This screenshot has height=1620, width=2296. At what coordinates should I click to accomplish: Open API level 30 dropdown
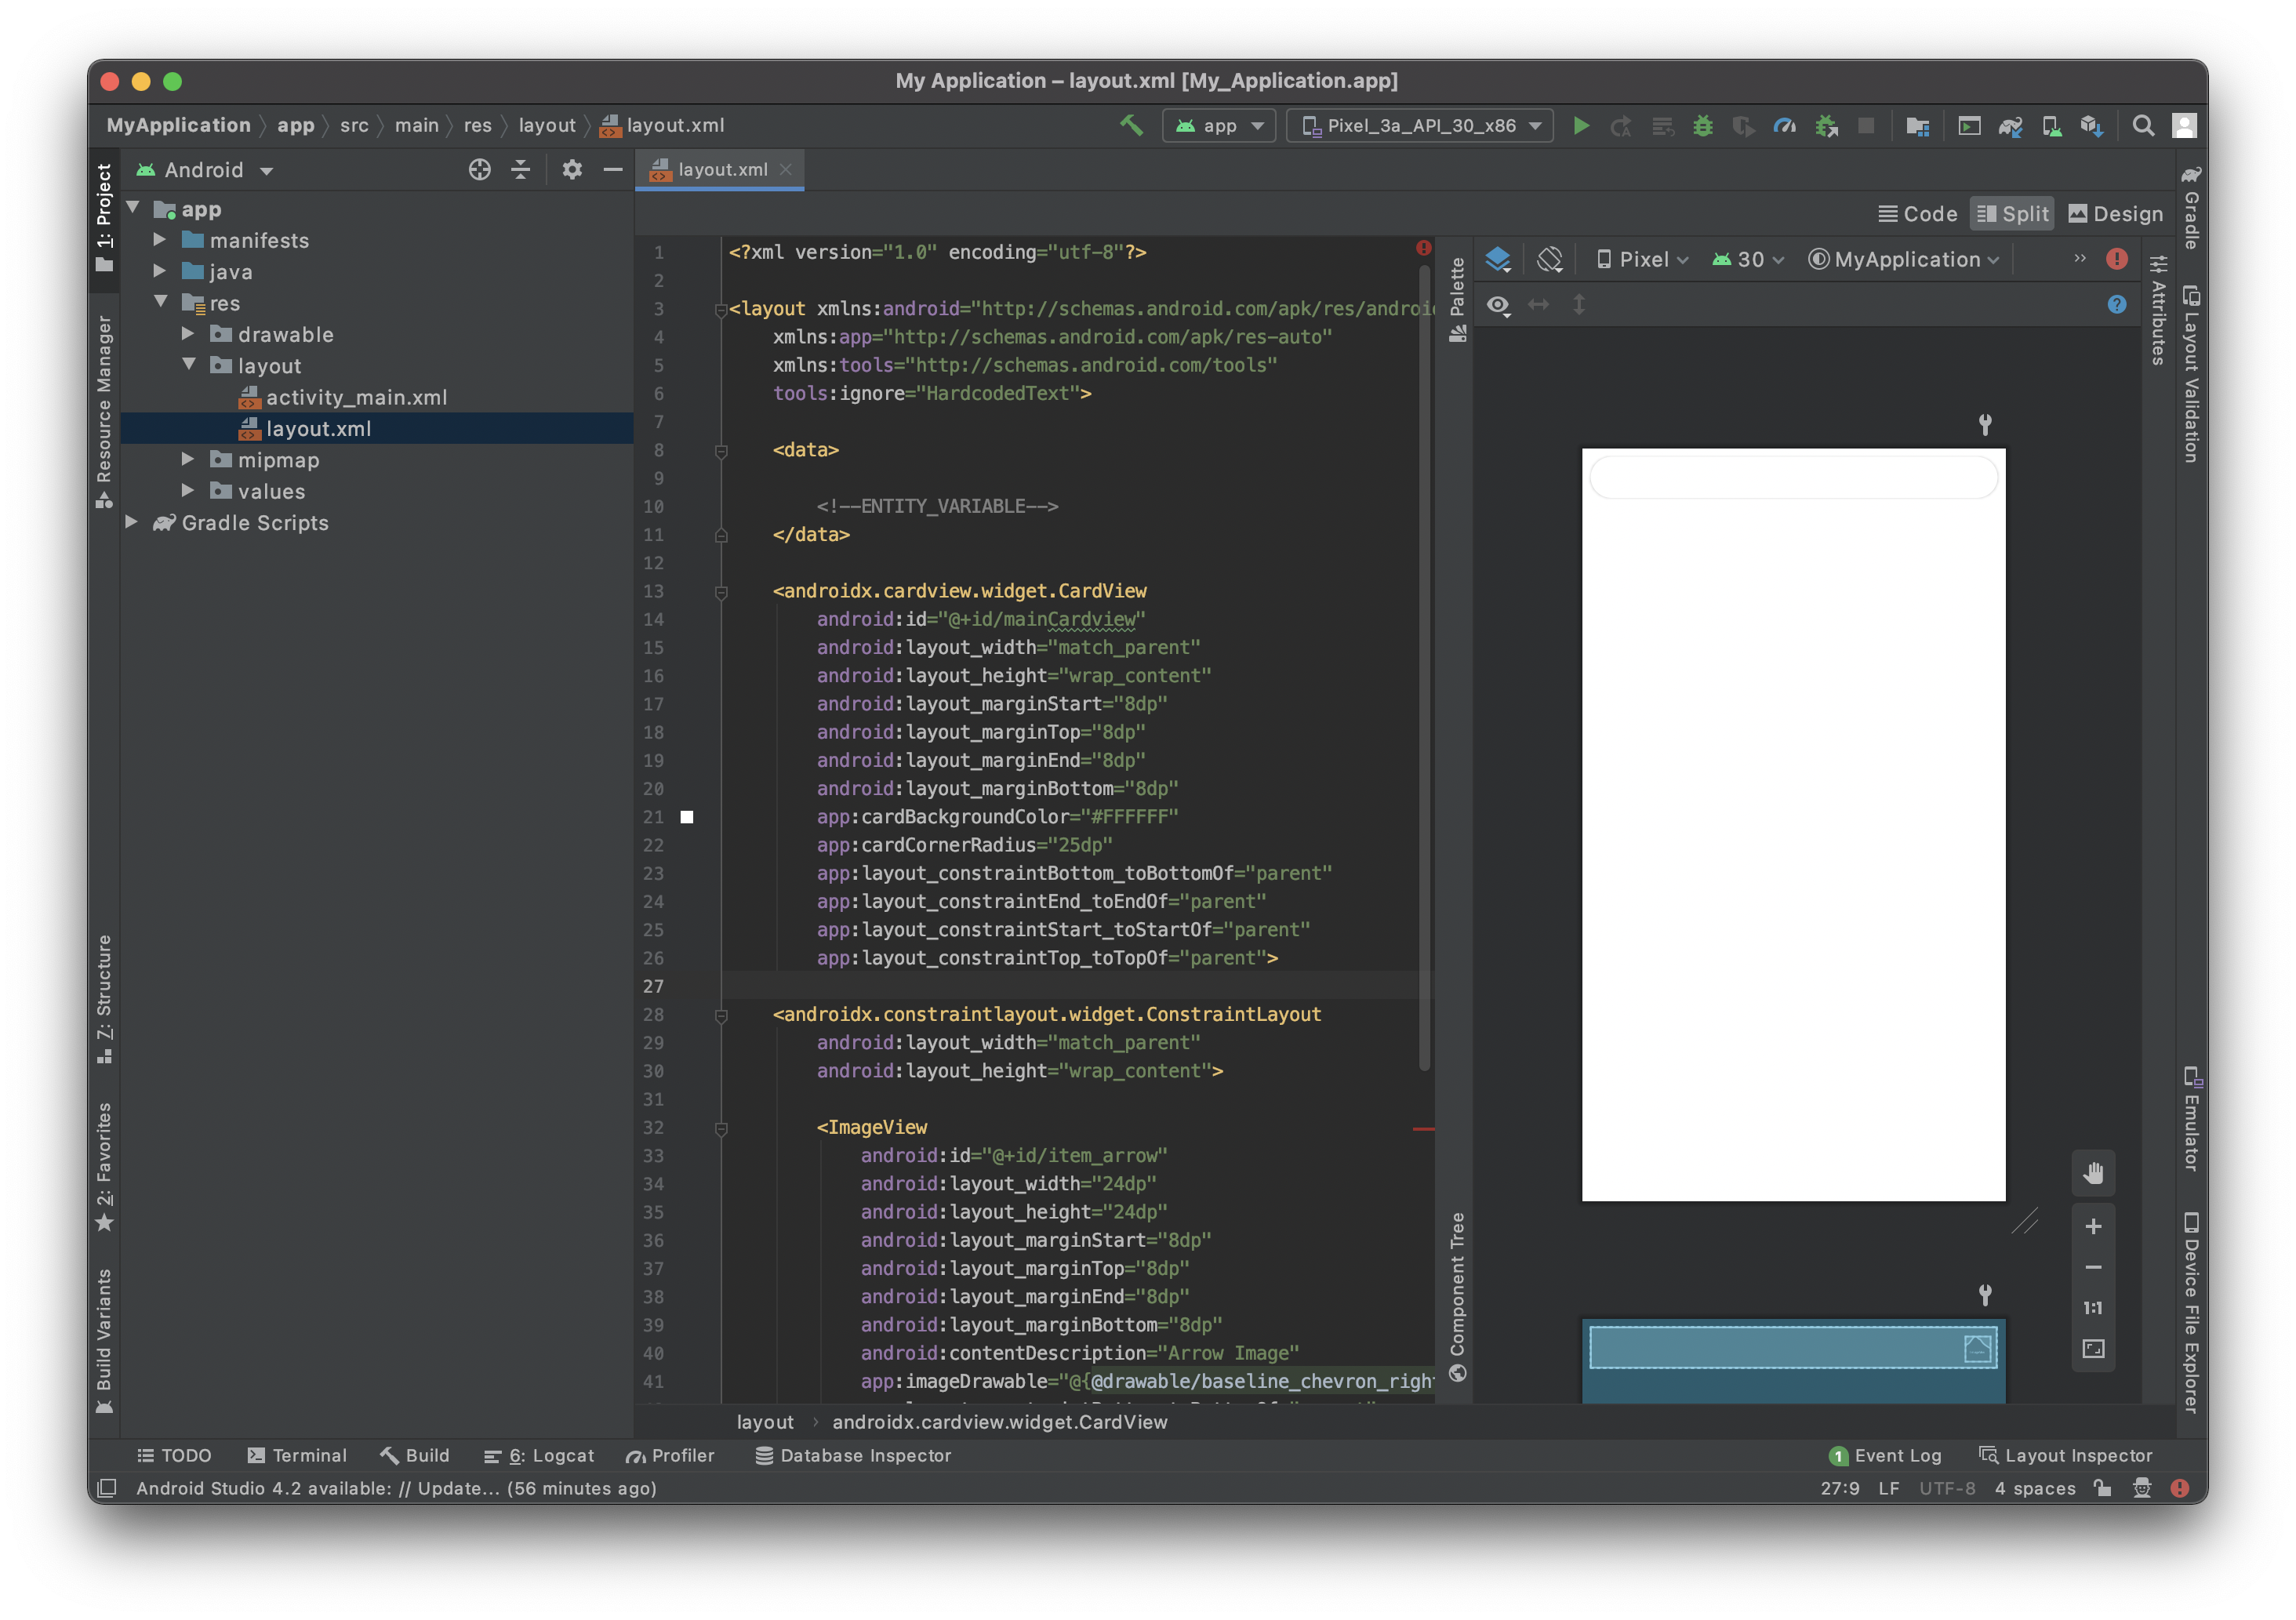[x=1747, y=260]
